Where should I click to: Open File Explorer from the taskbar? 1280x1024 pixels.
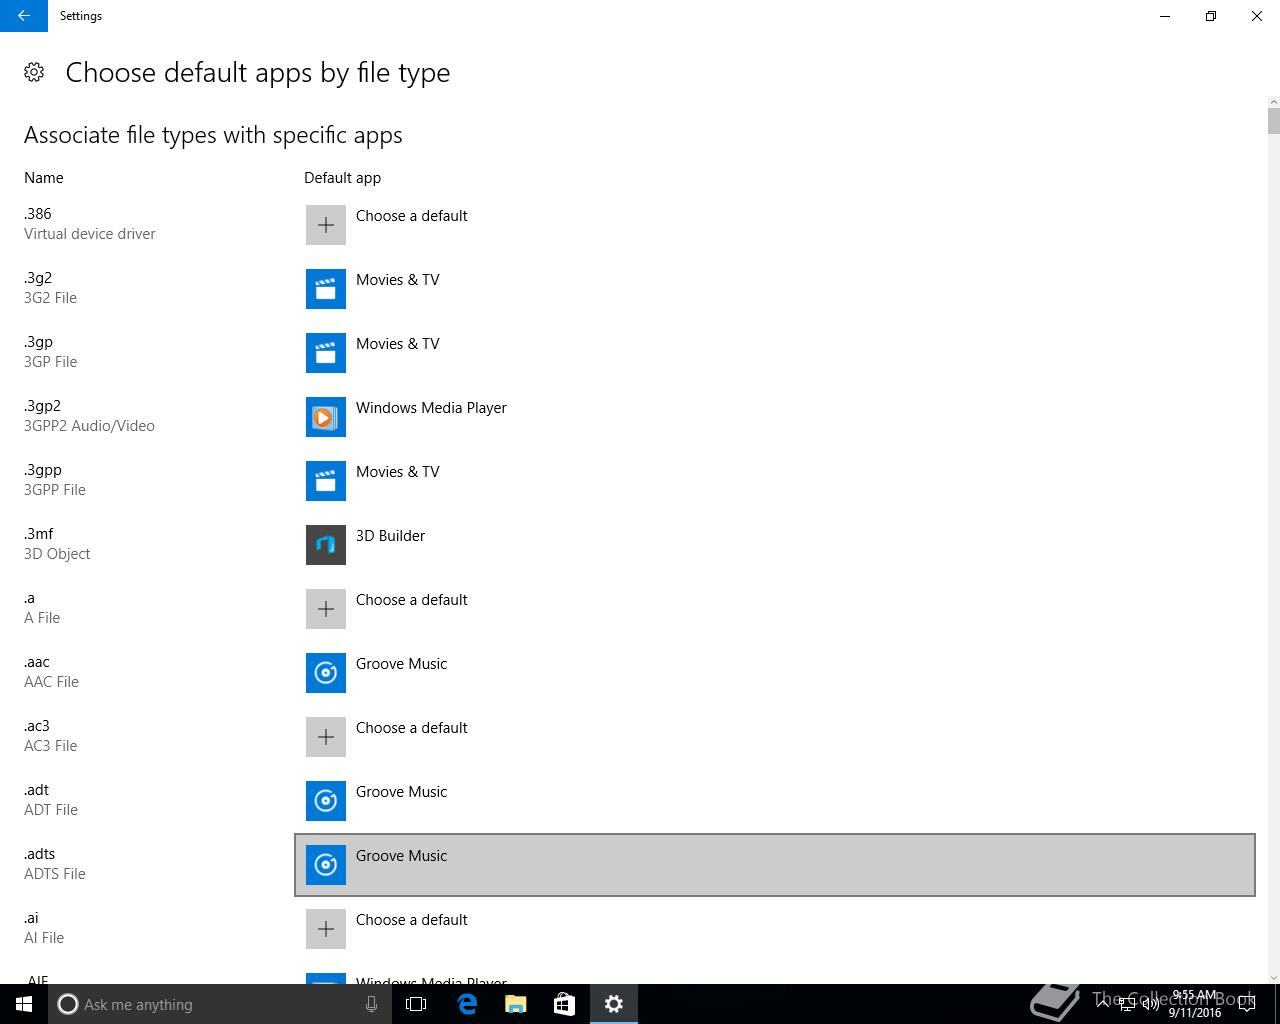(516, 1004)
